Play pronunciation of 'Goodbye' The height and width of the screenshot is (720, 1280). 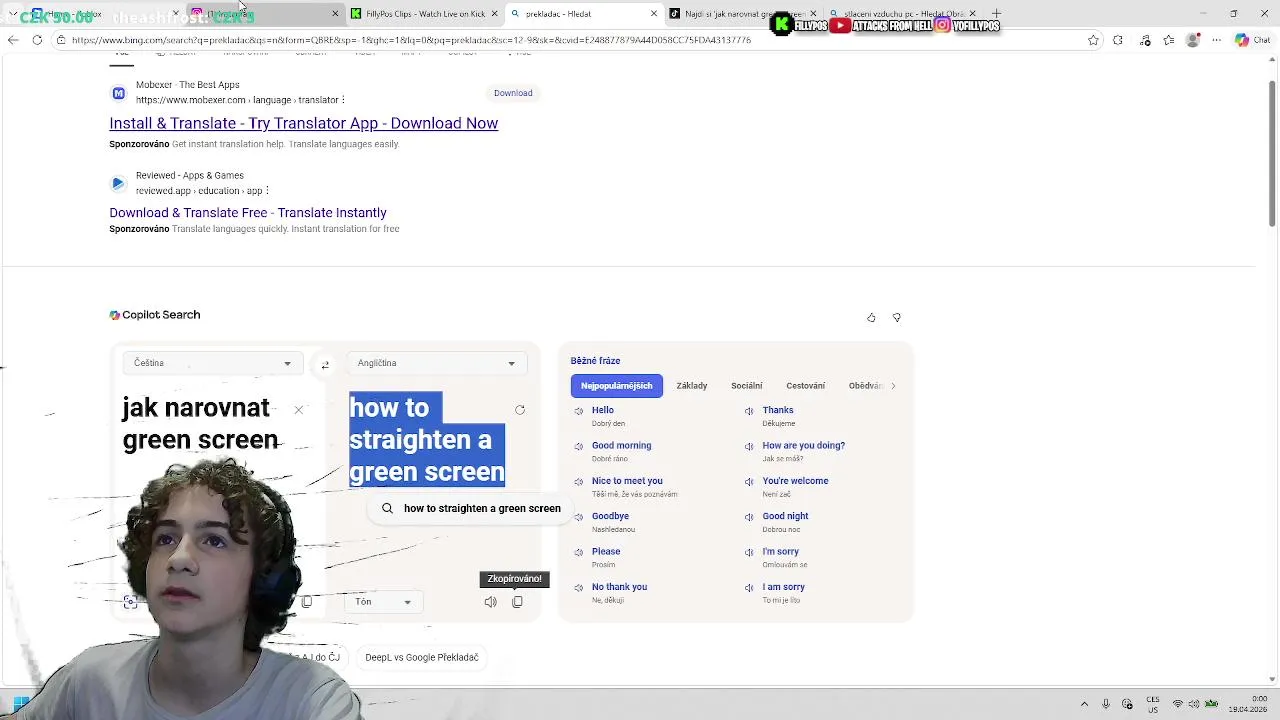[578, 517]
